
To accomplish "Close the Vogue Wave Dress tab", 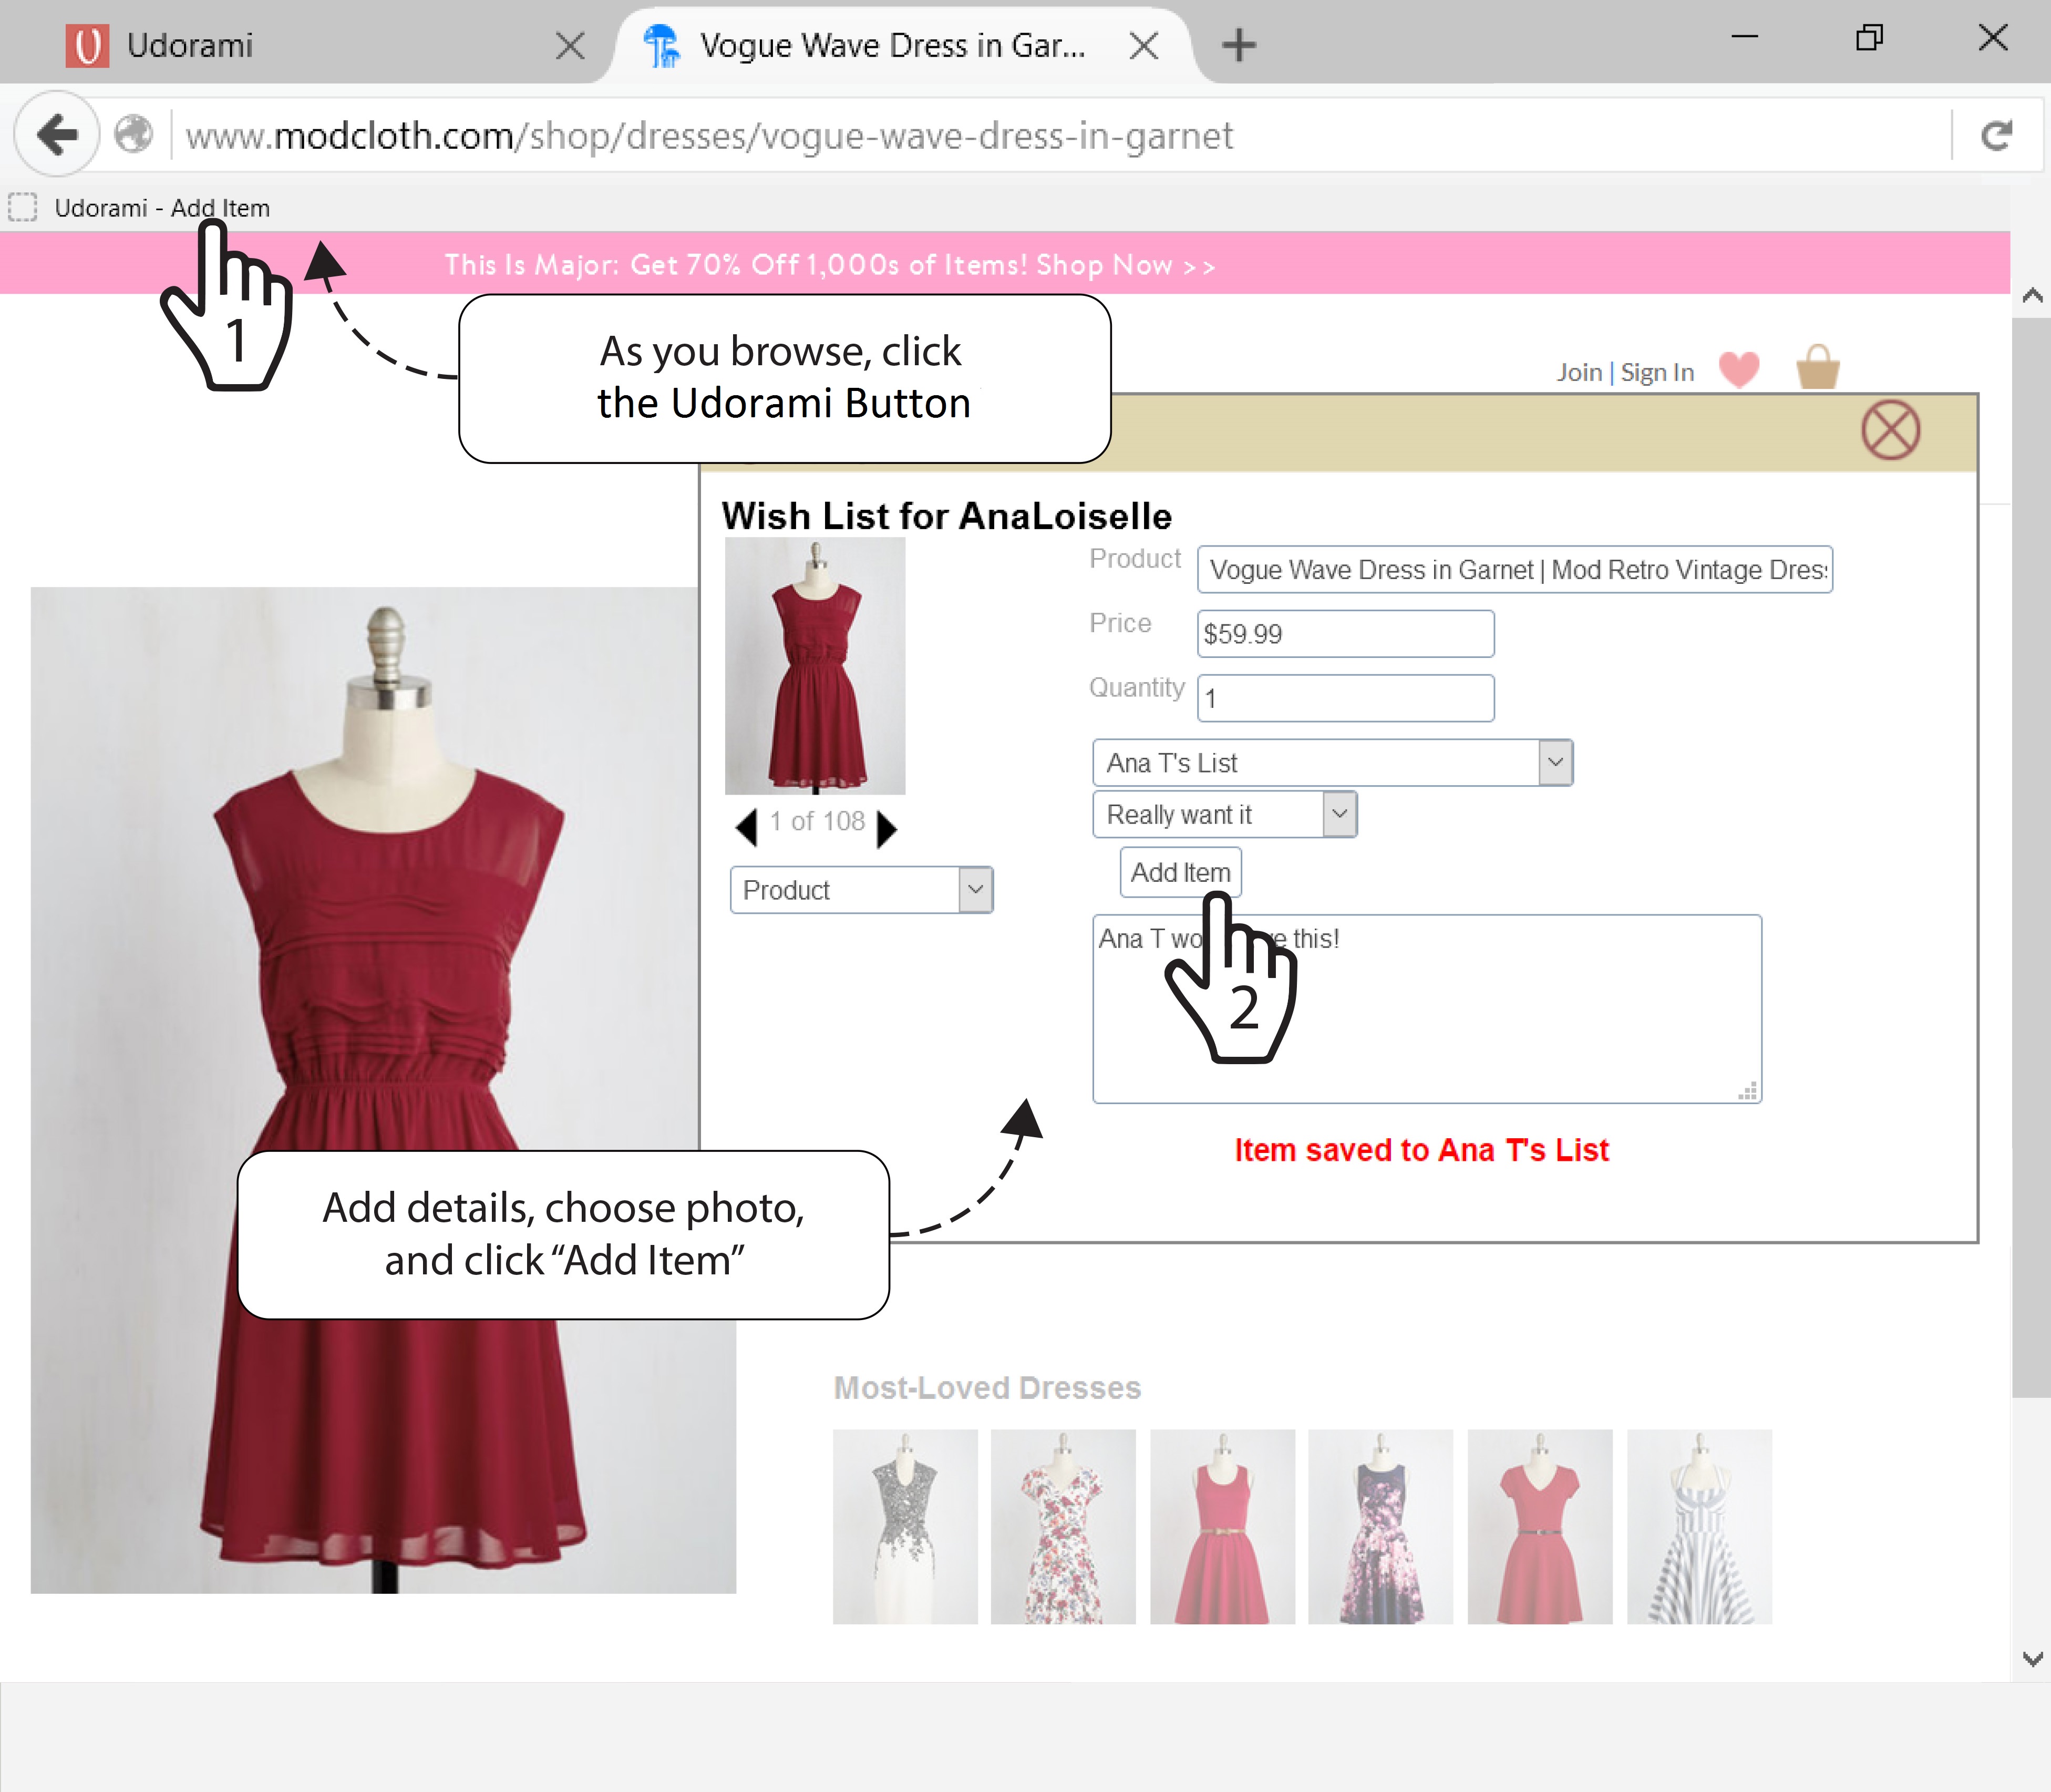I will [x=1144, y=45].
